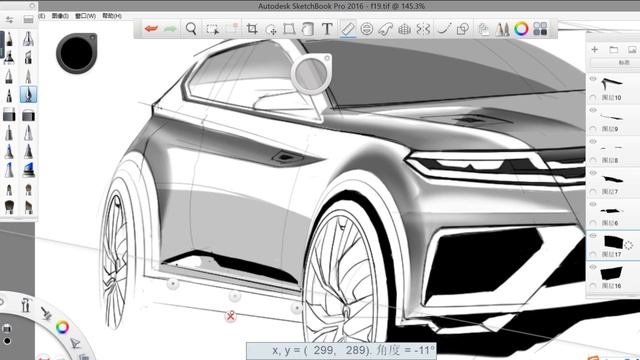Toggle the Symmetry tool
The width and height of the screenshot is (640, 360).
point(424,29)
